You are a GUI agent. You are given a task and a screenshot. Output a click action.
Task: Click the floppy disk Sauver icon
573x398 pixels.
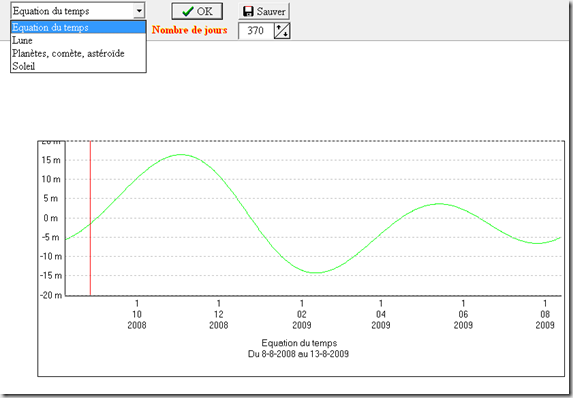pyautogui.click(x=248, y=11)
